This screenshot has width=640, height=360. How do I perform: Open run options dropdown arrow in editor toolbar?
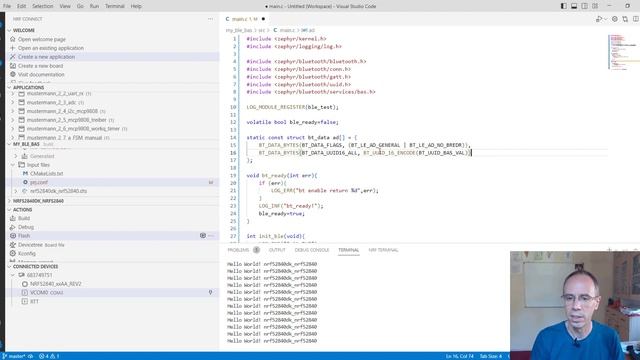[x=605, y=19]
